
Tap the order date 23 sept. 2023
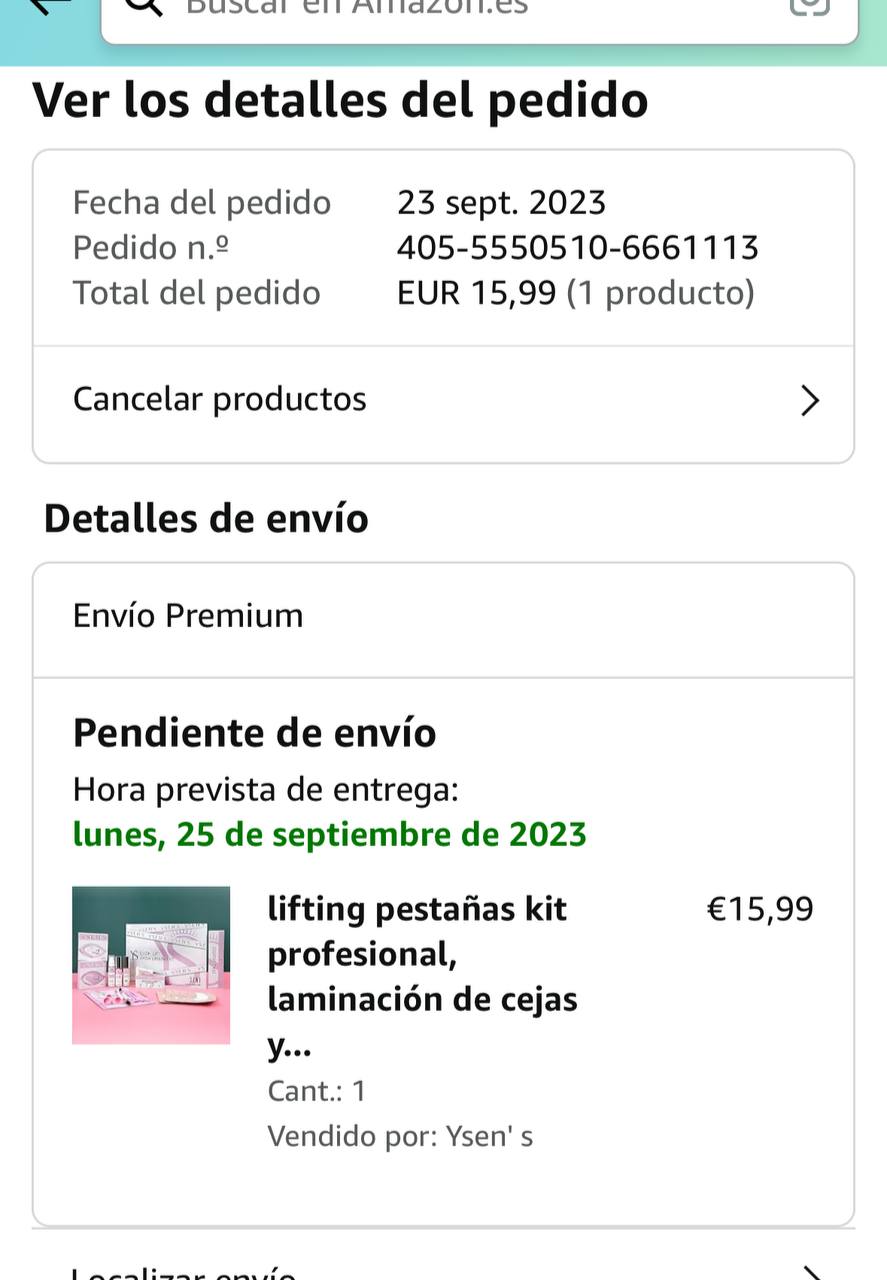pyautogui.click(x=501, y=203)
